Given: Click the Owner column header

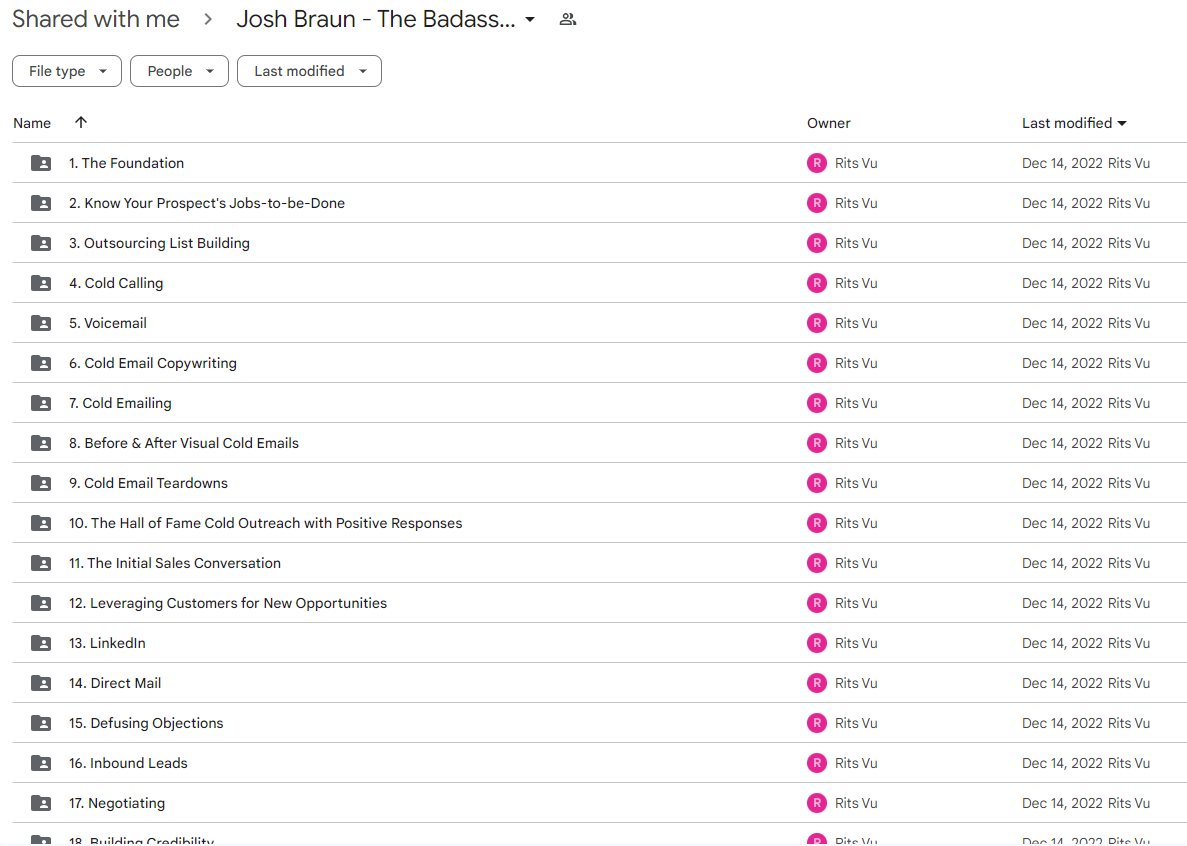Looking at the screenshot, I should (828, 123).
